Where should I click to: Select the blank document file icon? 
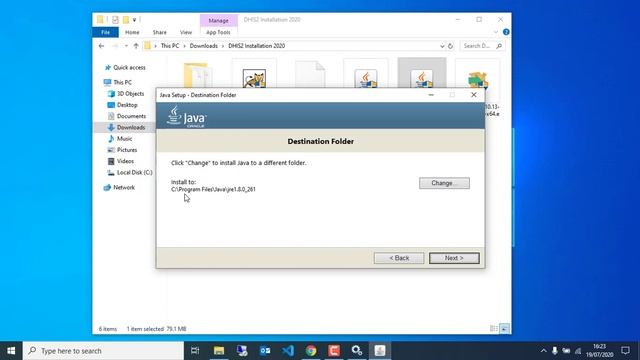coord(310,74)
